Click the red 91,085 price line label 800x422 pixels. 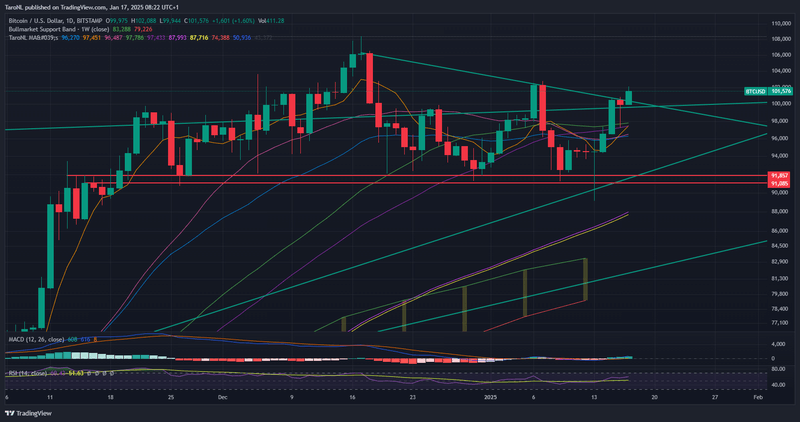(x=779, y=183)
